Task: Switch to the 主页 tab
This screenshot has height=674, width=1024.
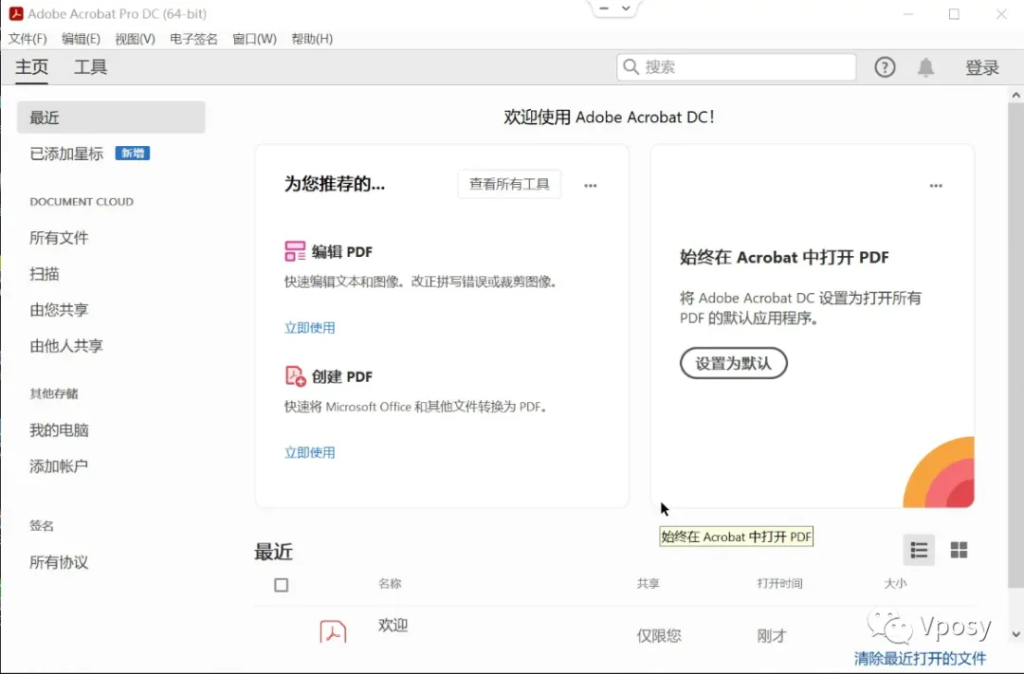Action: pyautogui.click(x=31, y=67)
